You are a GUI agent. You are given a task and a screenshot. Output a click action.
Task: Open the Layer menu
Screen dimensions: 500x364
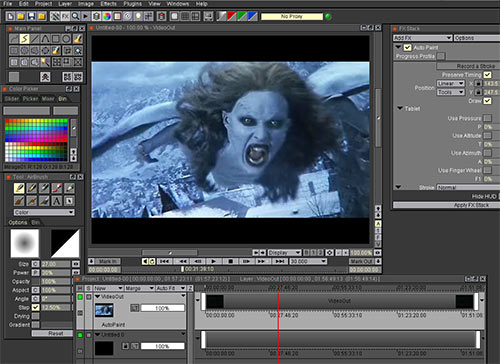(65, 4)
